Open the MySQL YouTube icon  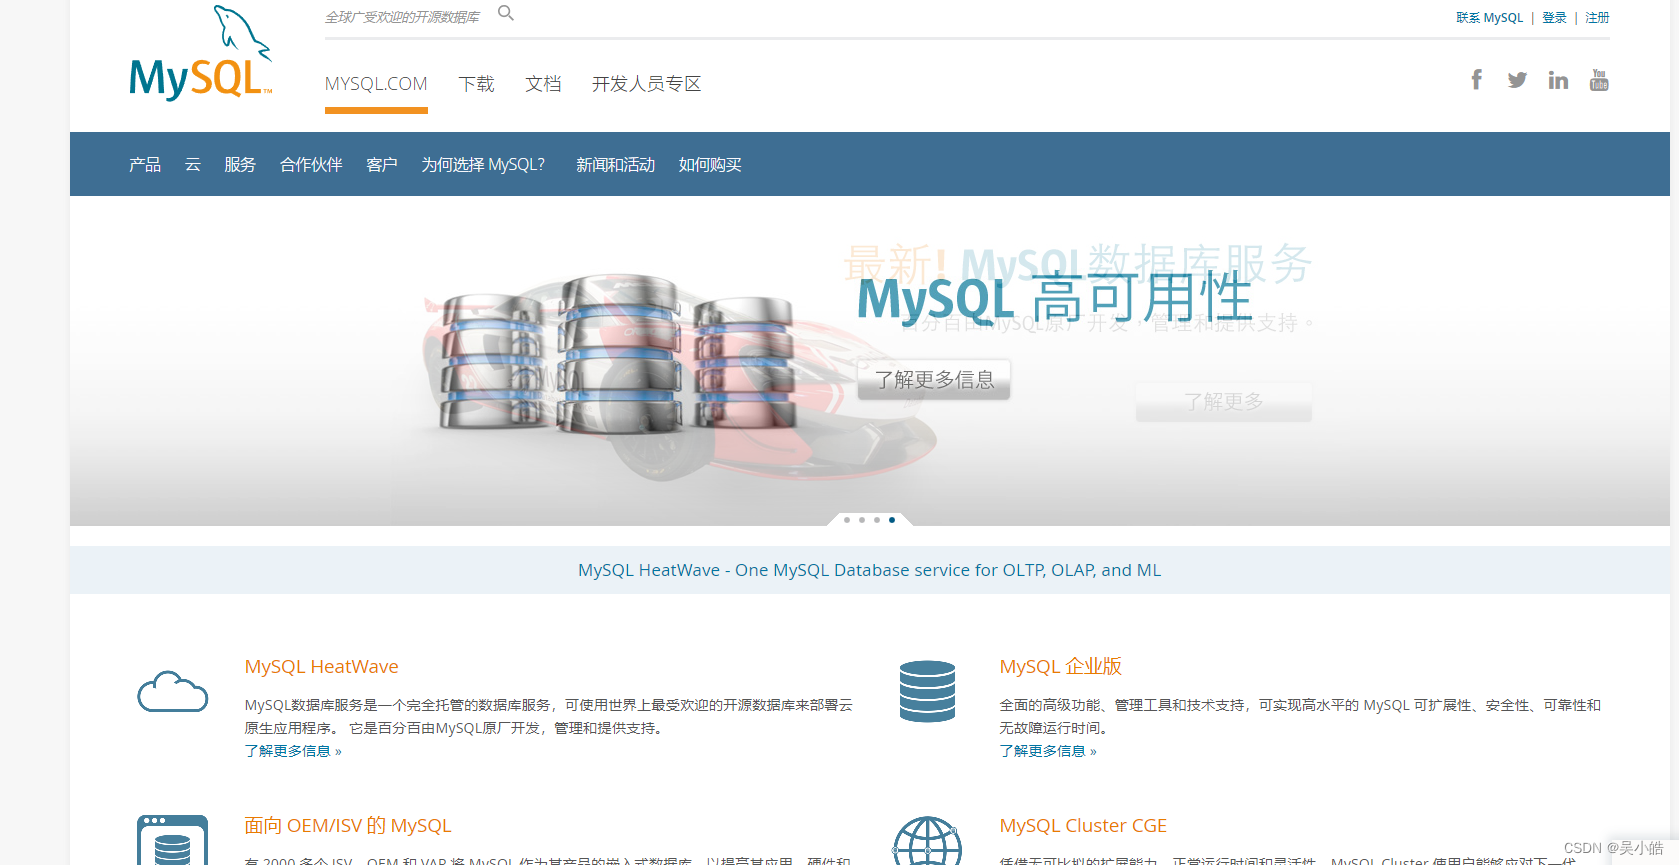point(1599,80)
